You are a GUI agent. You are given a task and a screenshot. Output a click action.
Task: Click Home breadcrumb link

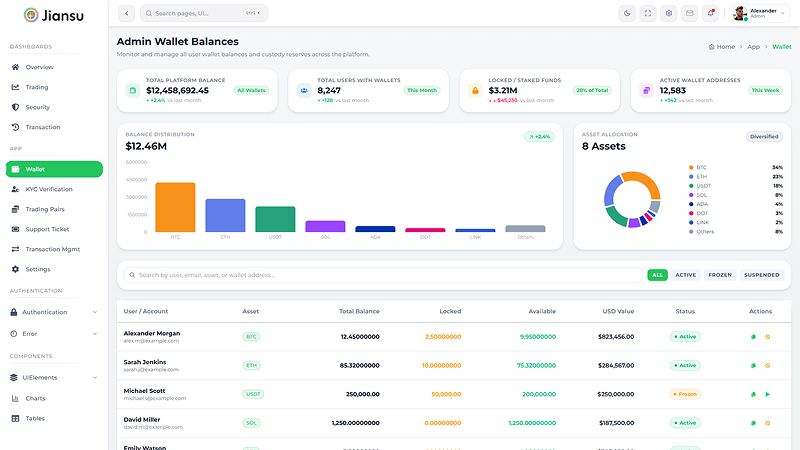[722, 46]
